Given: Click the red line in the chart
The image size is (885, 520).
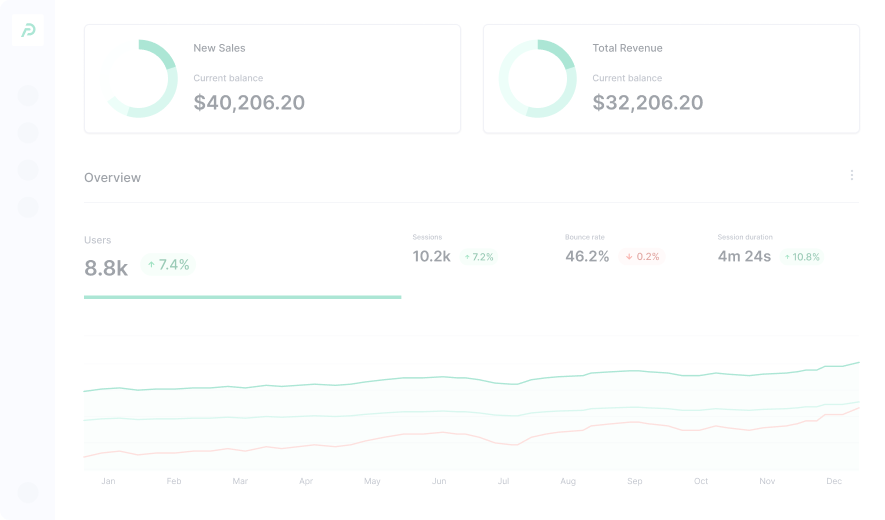Looking at the screenshot, I should (405, 435).
